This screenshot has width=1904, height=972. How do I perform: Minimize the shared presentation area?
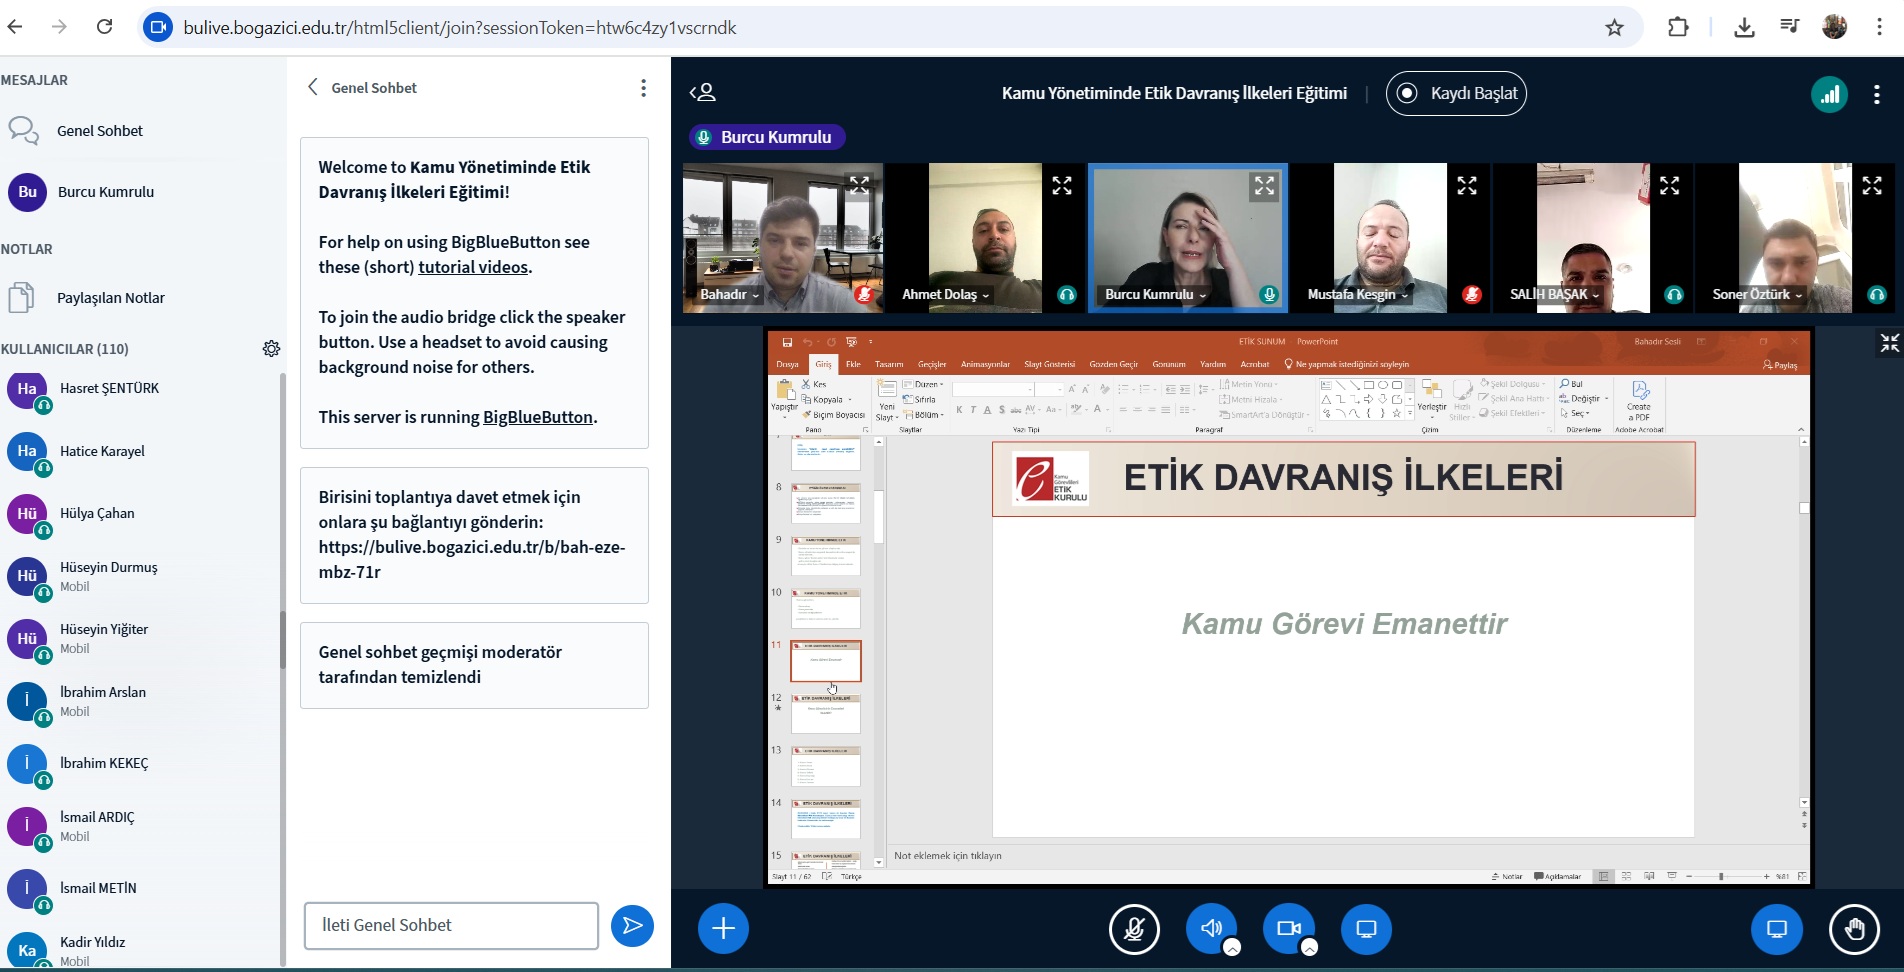(x=1889, y=343)
